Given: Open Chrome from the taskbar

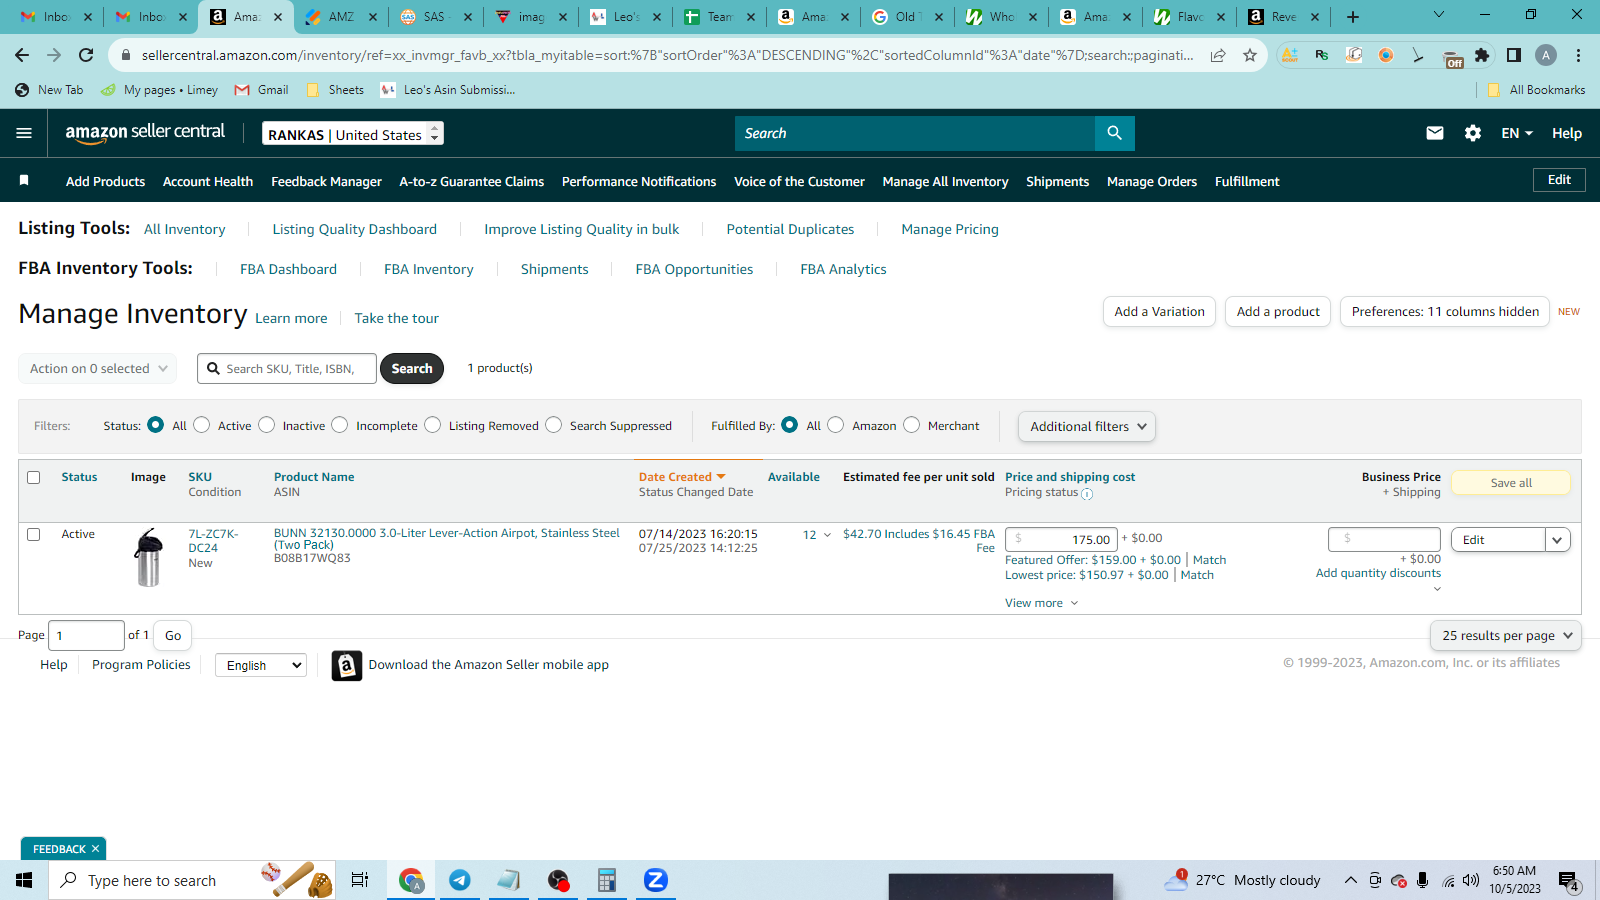Looking at the screenshot, I should [411, 880].
